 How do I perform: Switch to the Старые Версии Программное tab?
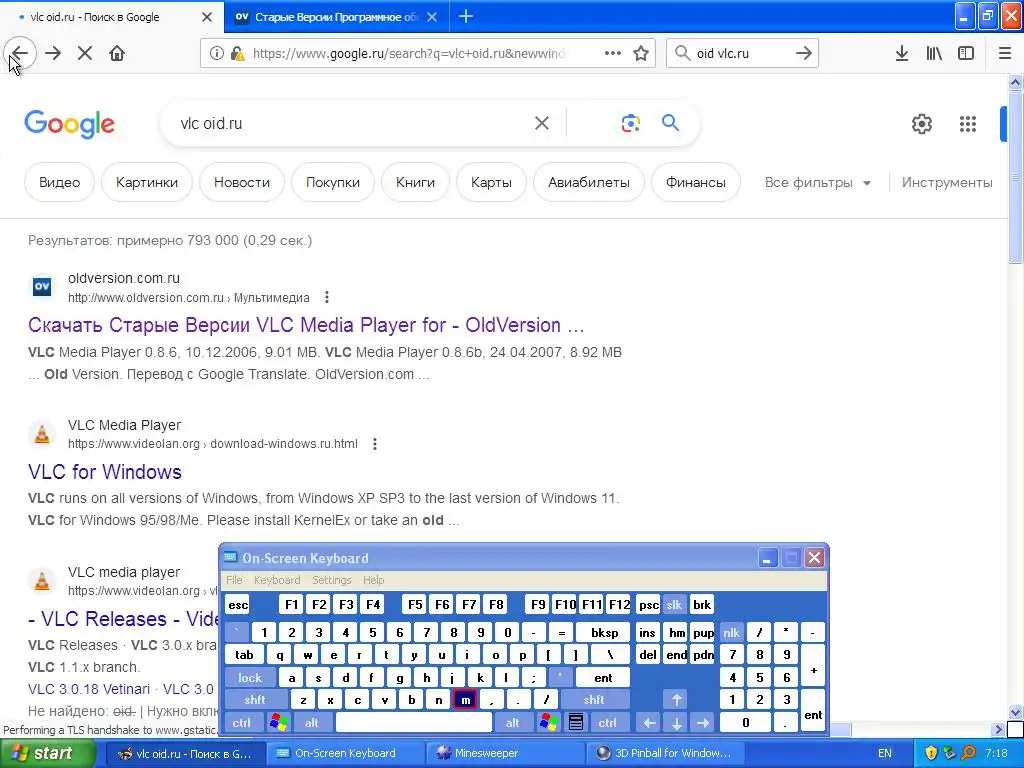336,17
